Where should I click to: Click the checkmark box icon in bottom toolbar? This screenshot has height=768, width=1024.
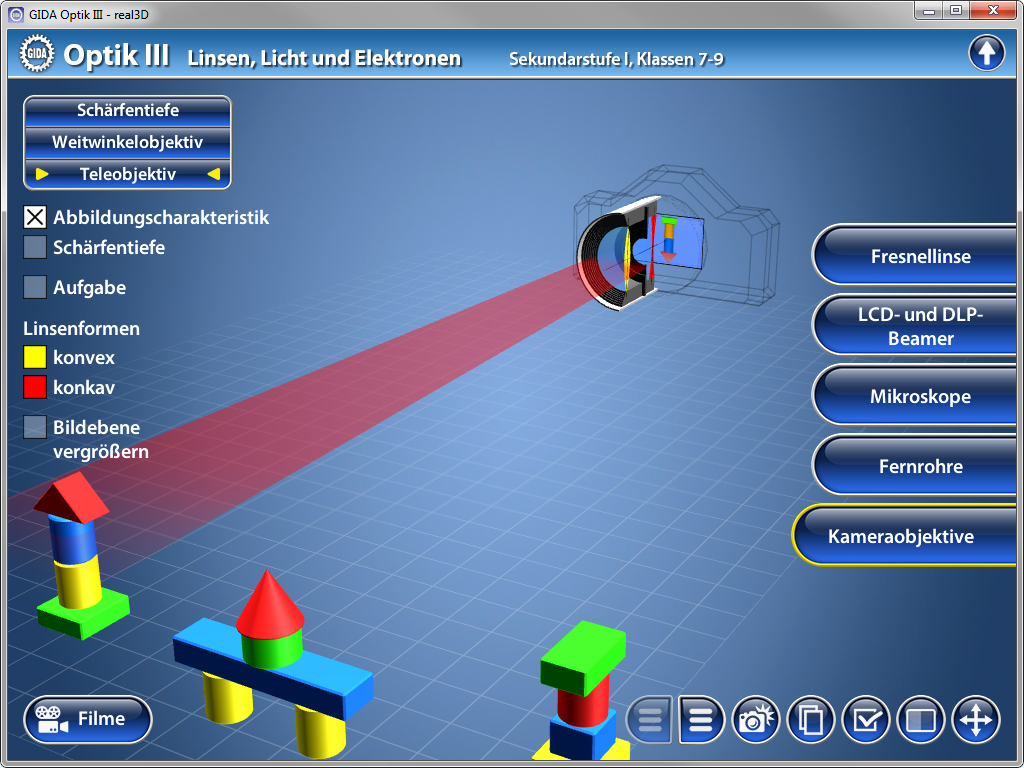(865, 719)
